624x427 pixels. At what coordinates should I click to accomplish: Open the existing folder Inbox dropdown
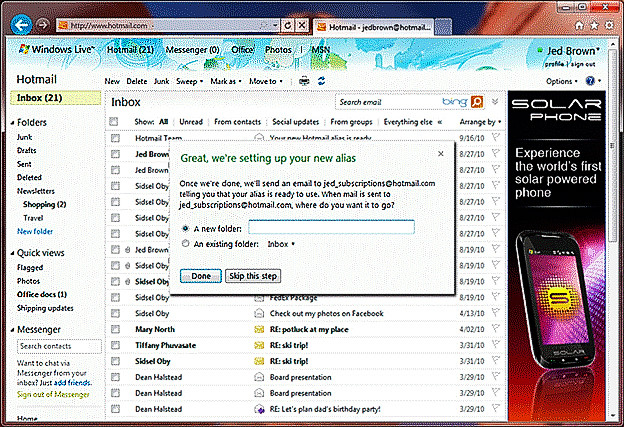(x=281, y=243)
